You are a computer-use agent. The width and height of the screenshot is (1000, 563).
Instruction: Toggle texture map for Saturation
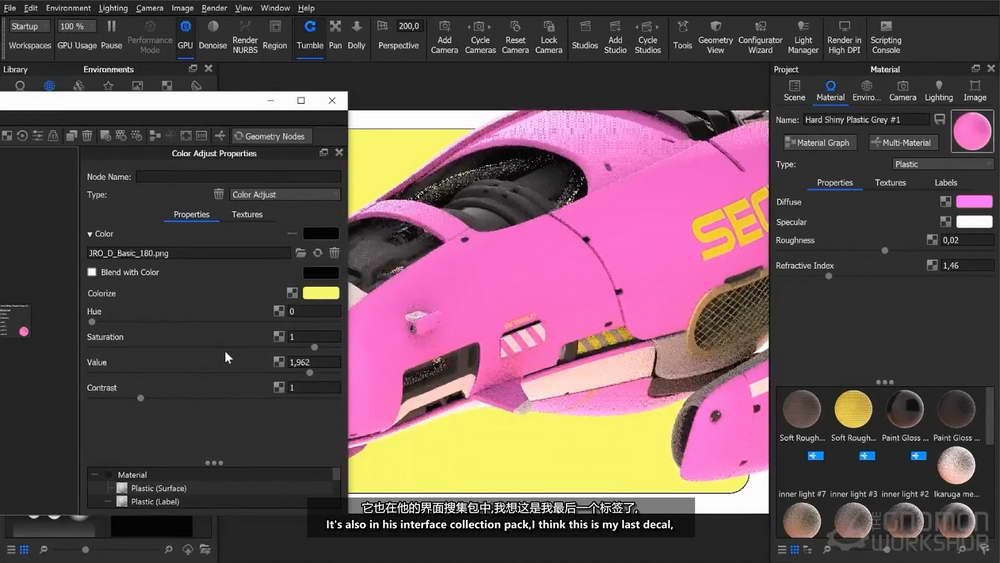click(x=279, y=337)
